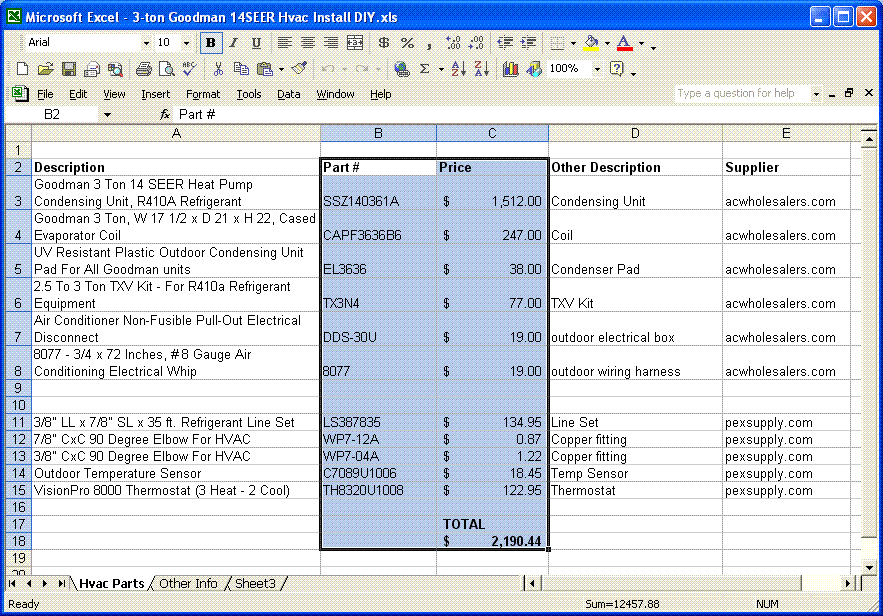This screenshot has width=883, height=616.
Task: Click AutoSum sigma icon
Action: click(x=425, y=69)
